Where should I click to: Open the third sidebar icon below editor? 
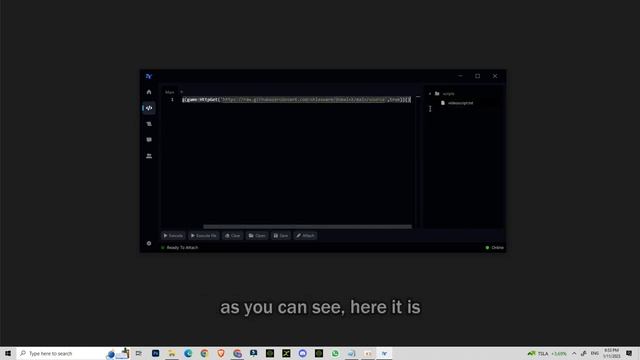point(149,124)
